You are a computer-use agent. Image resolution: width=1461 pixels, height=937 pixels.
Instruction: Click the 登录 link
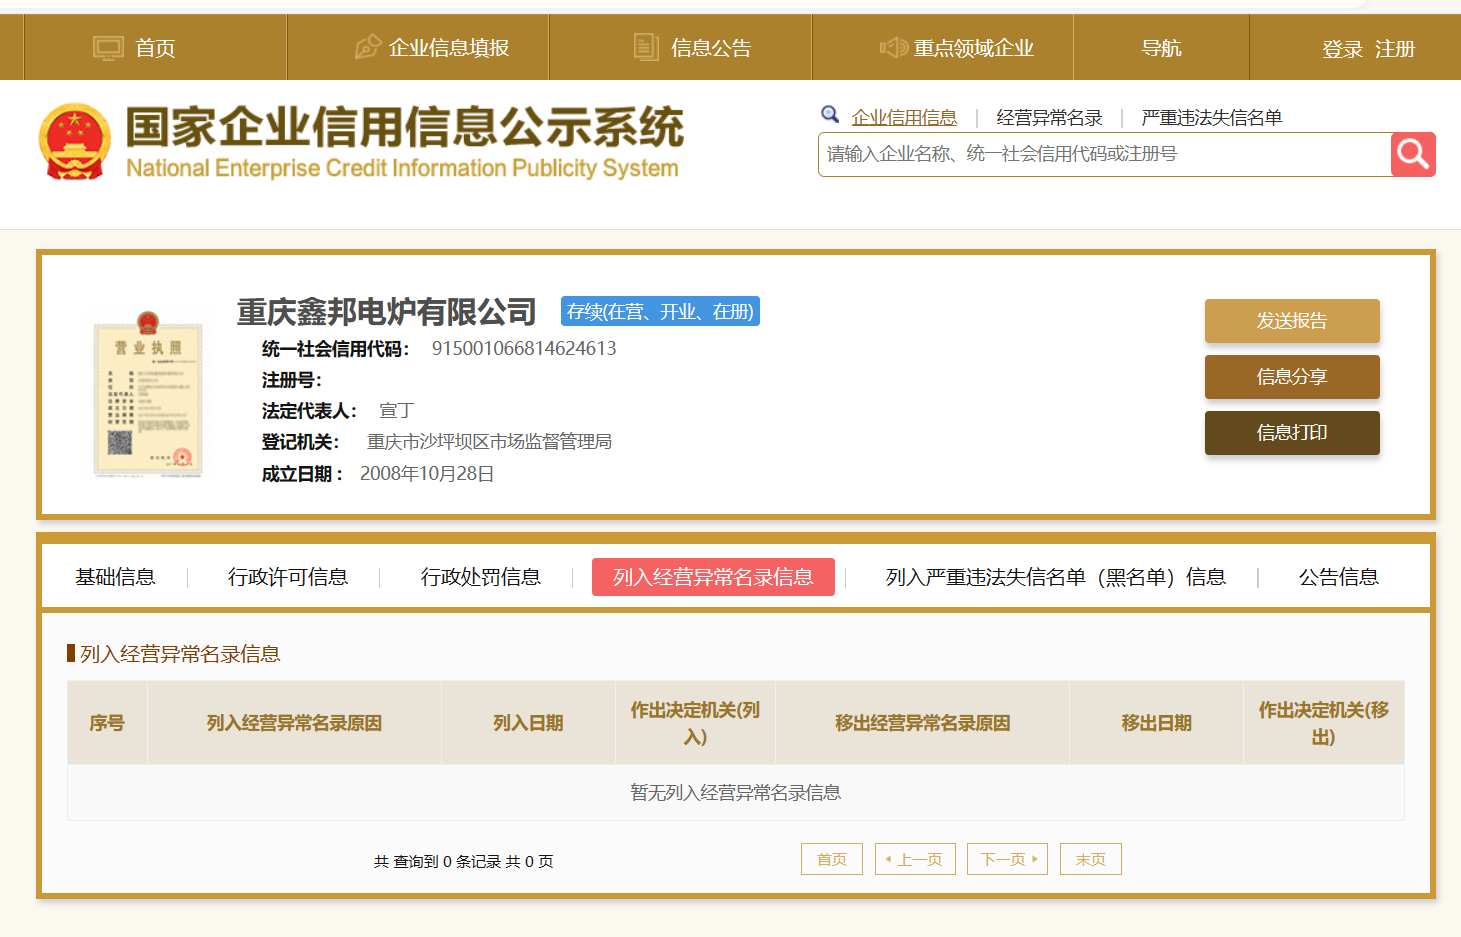click(x=1342, y=49)
